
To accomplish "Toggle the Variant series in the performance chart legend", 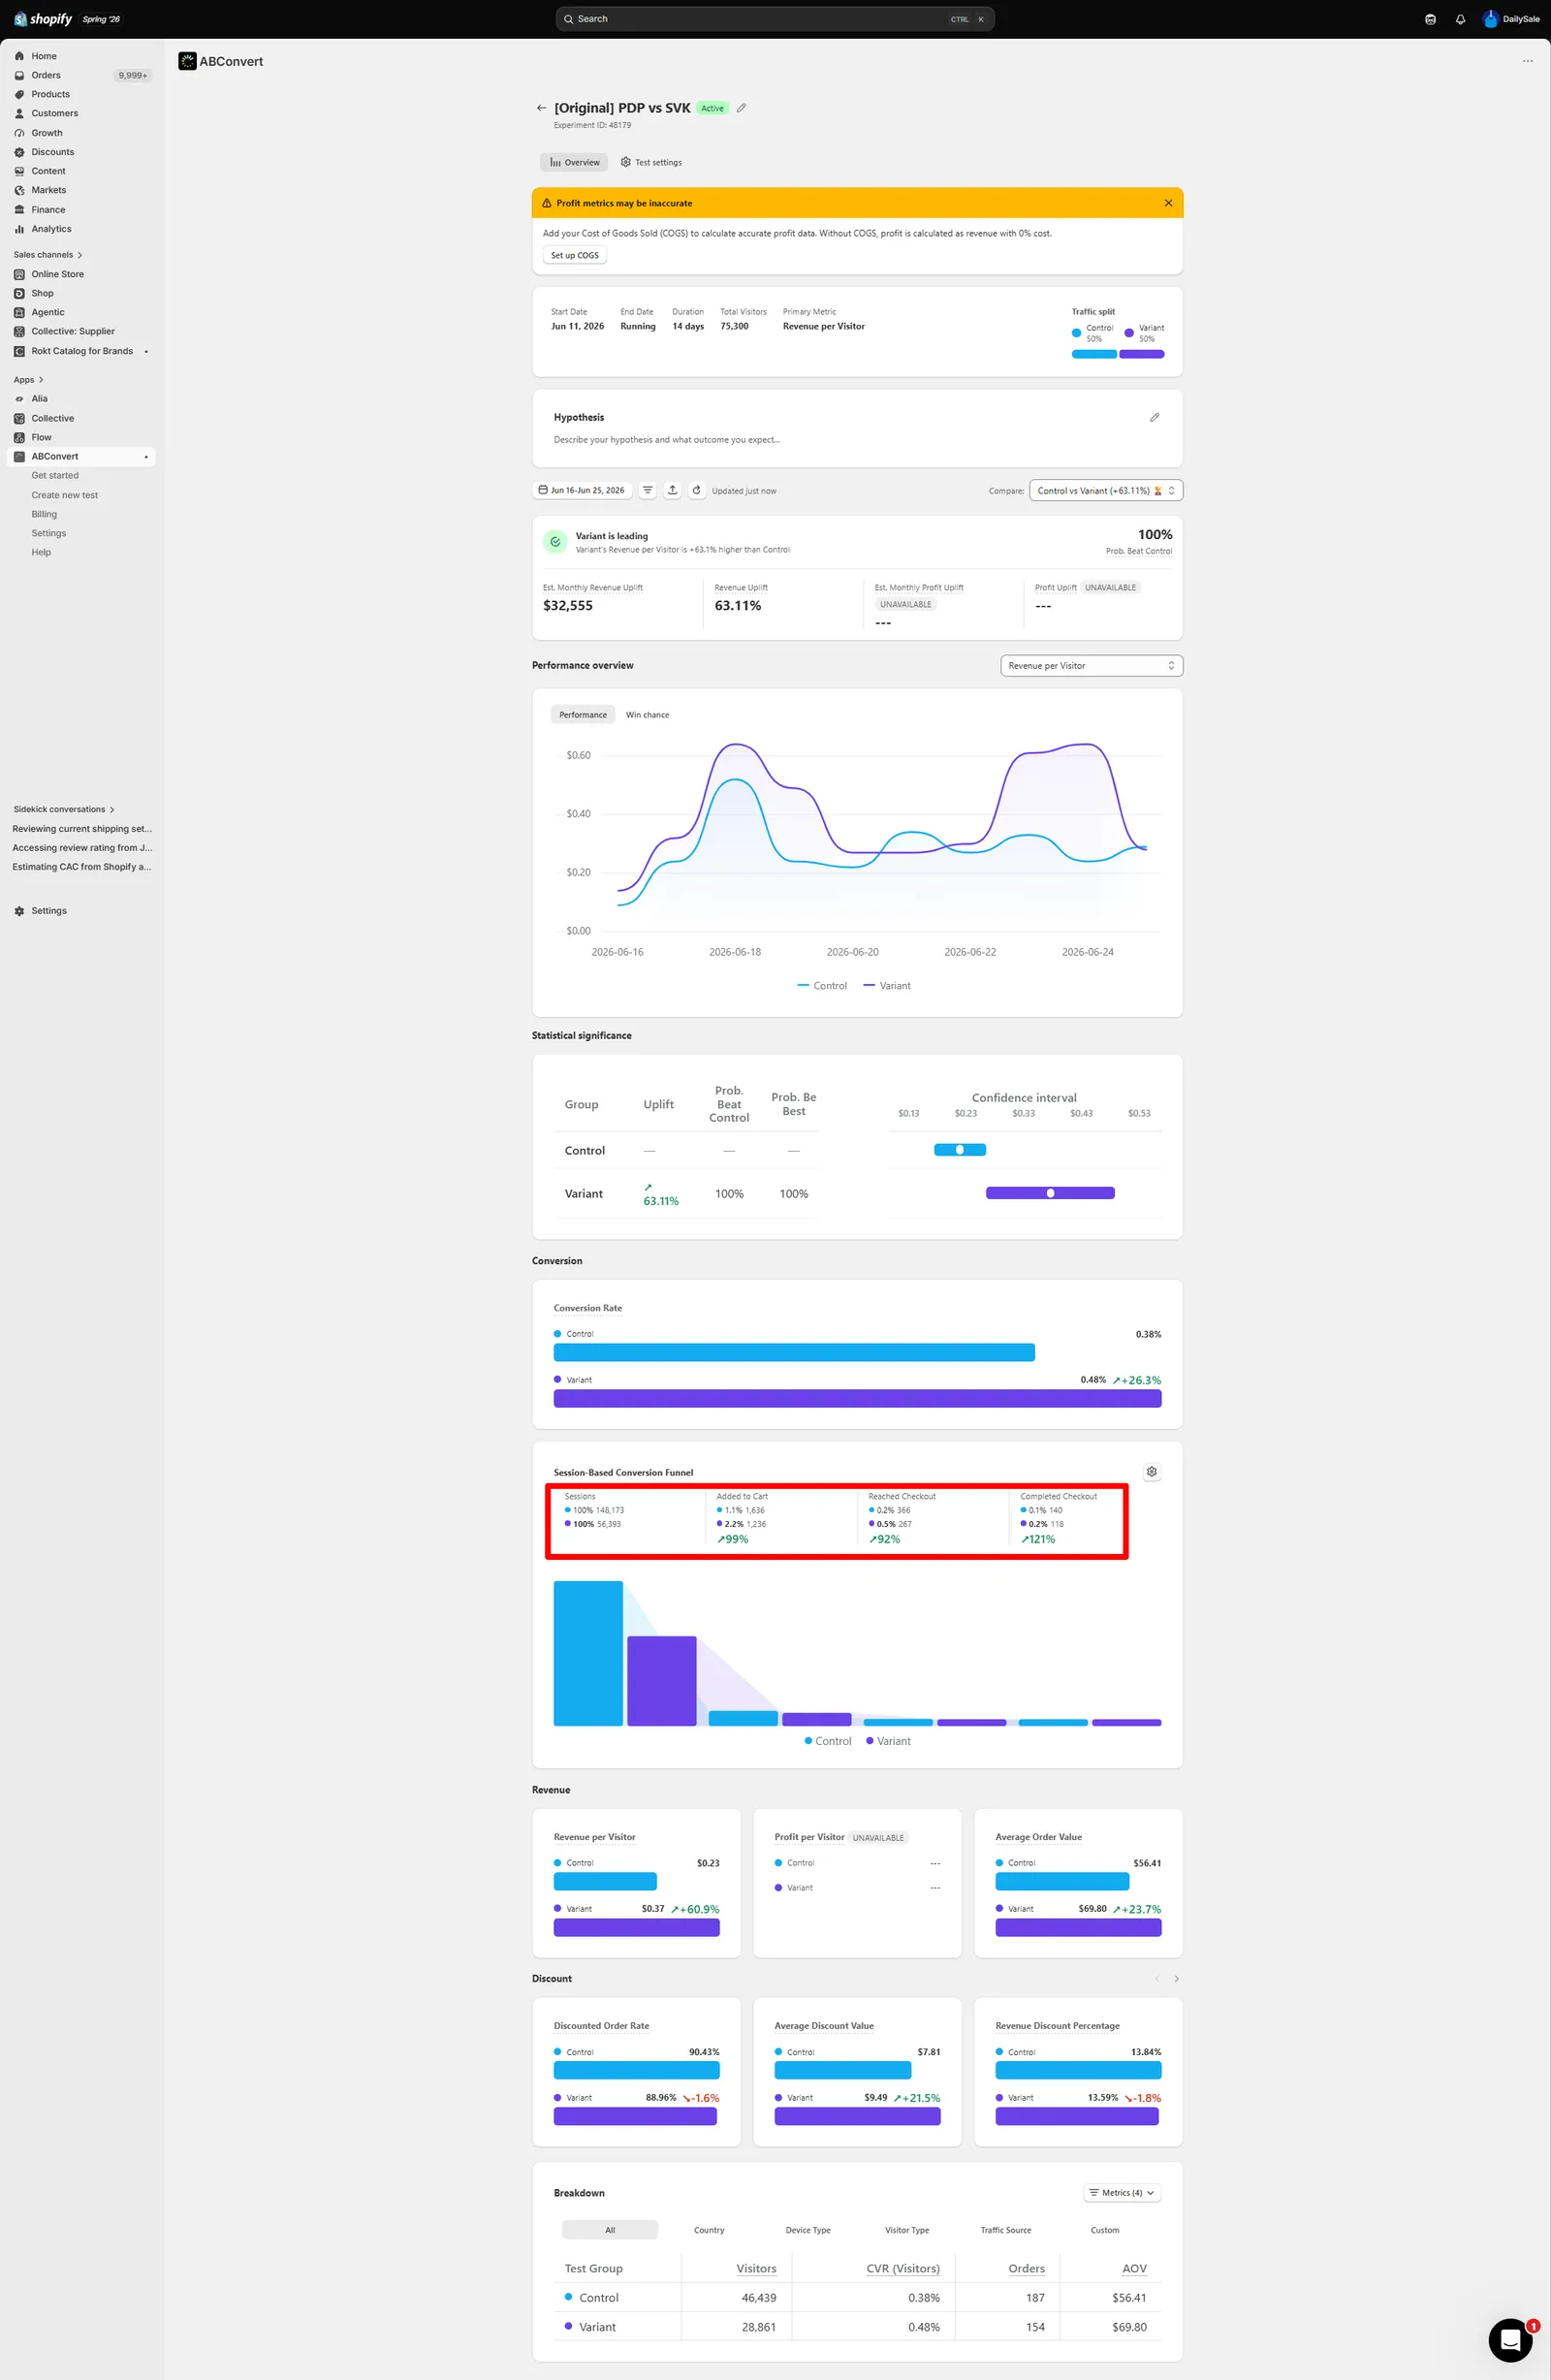I will [887, 986].
